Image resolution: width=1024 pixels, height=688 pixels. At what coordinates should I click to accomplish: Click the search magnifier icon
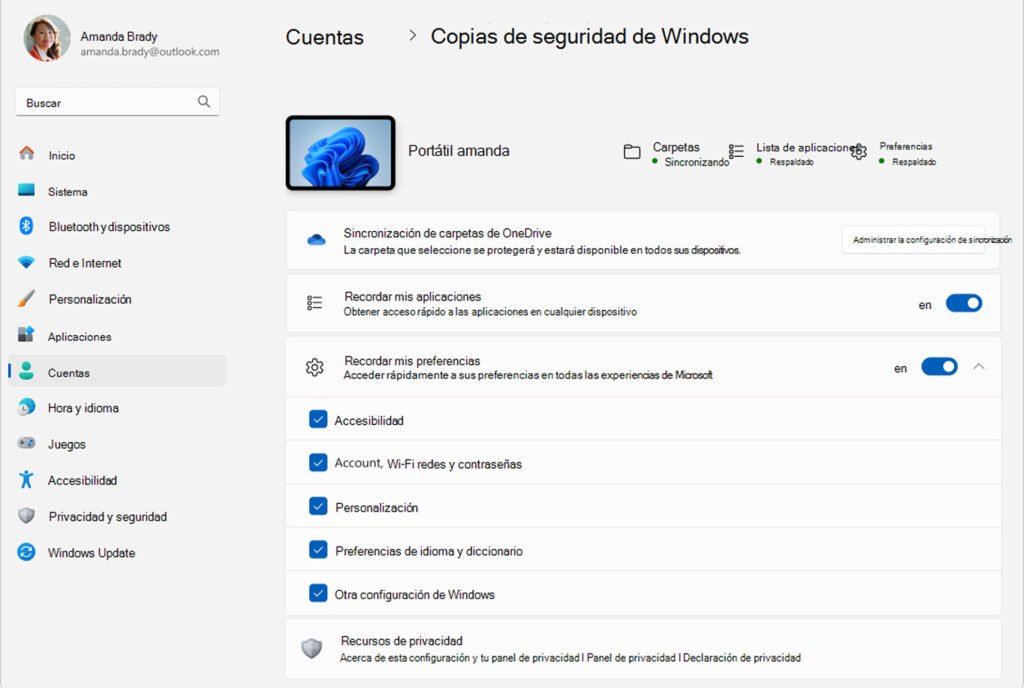[x=204, y=102]
